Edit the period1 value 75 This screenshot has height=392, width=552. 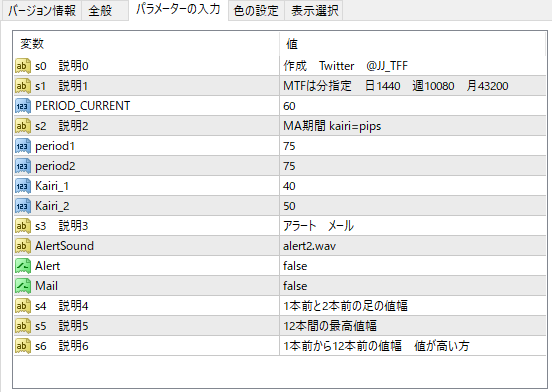click(413, 146)
